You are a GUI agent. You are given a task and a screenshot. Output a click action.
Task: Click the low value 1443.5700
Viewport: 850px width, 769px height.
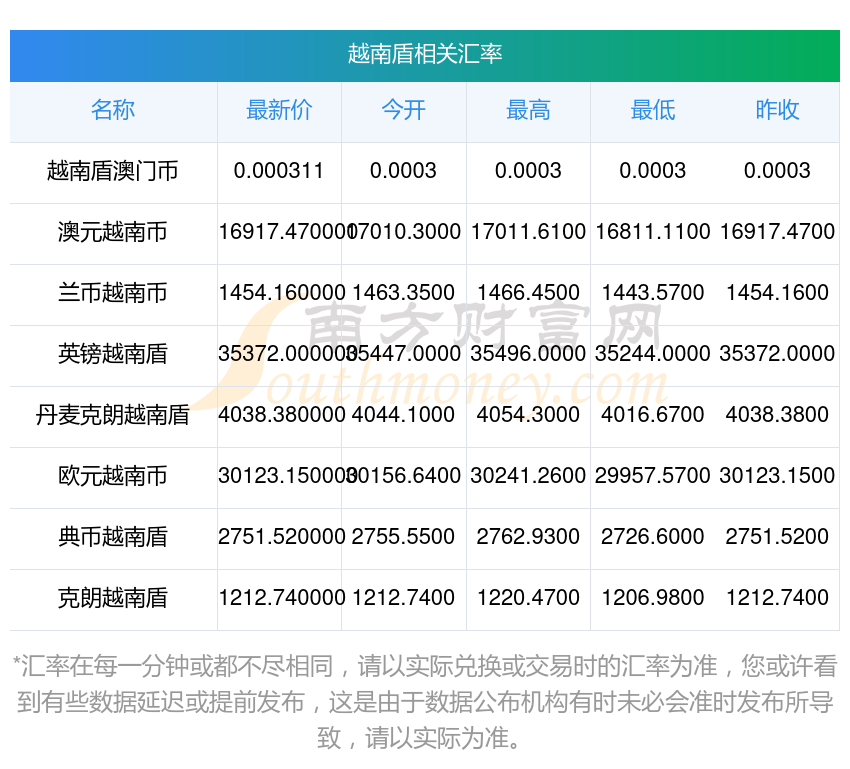653,293
